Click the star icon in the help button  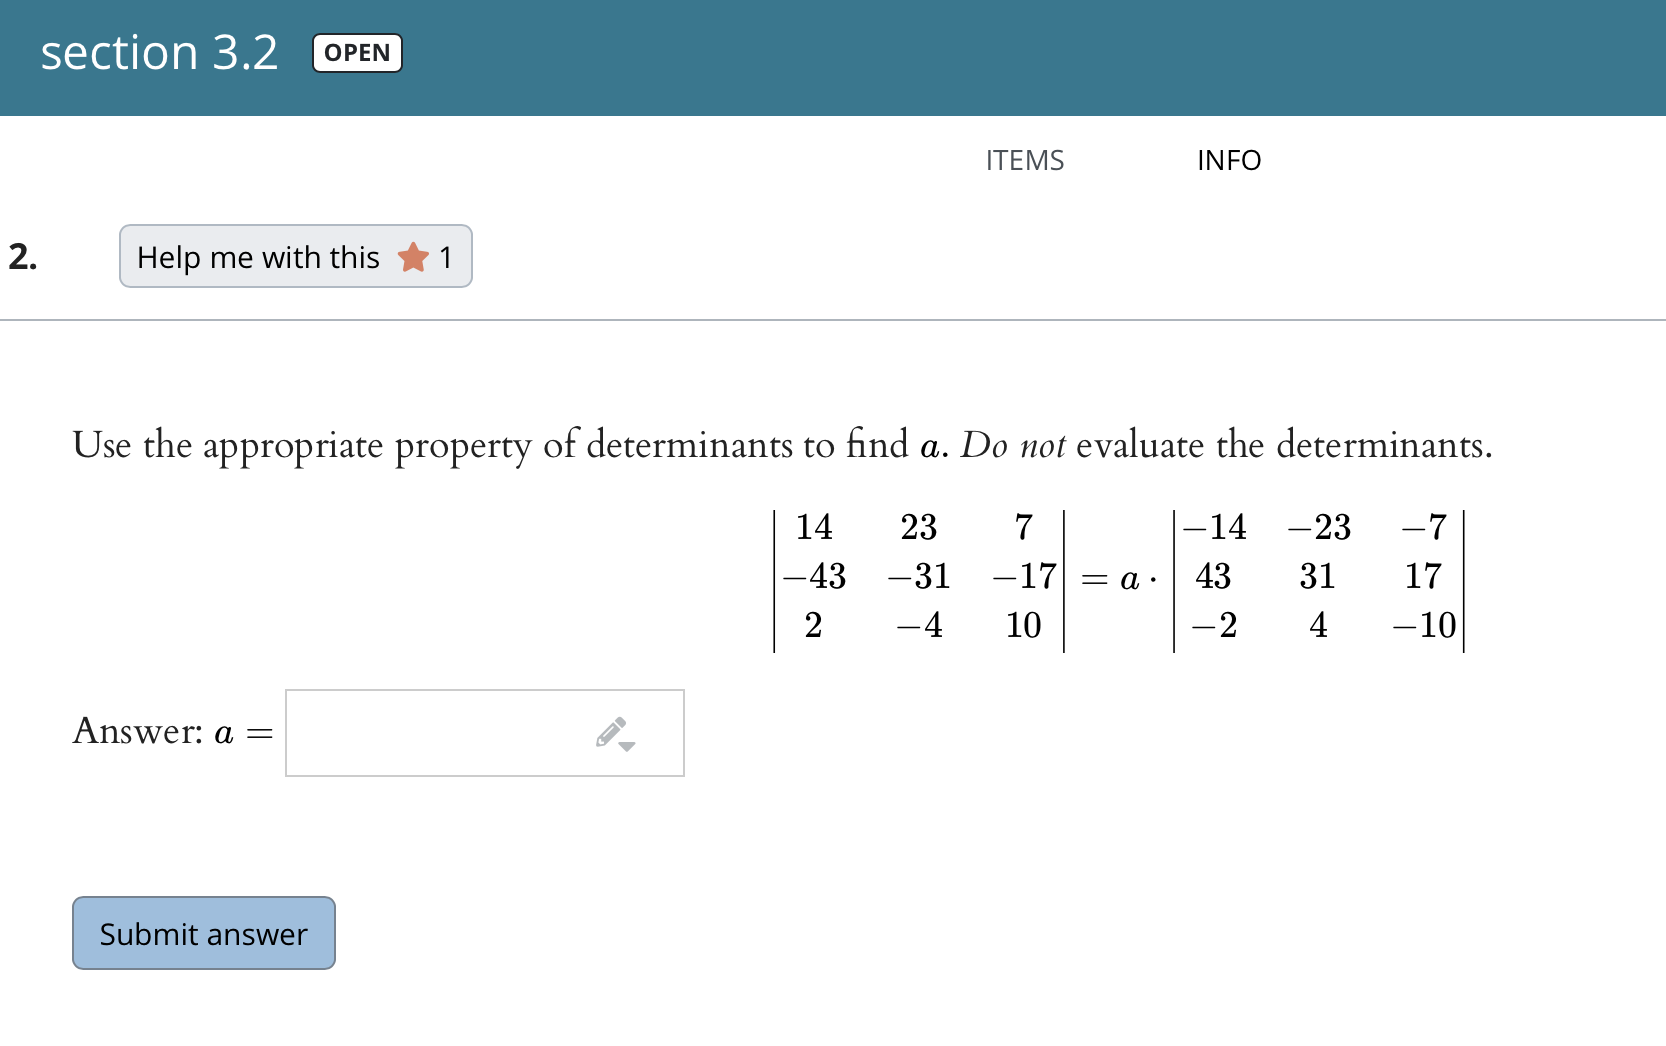[x=413, y=257]
